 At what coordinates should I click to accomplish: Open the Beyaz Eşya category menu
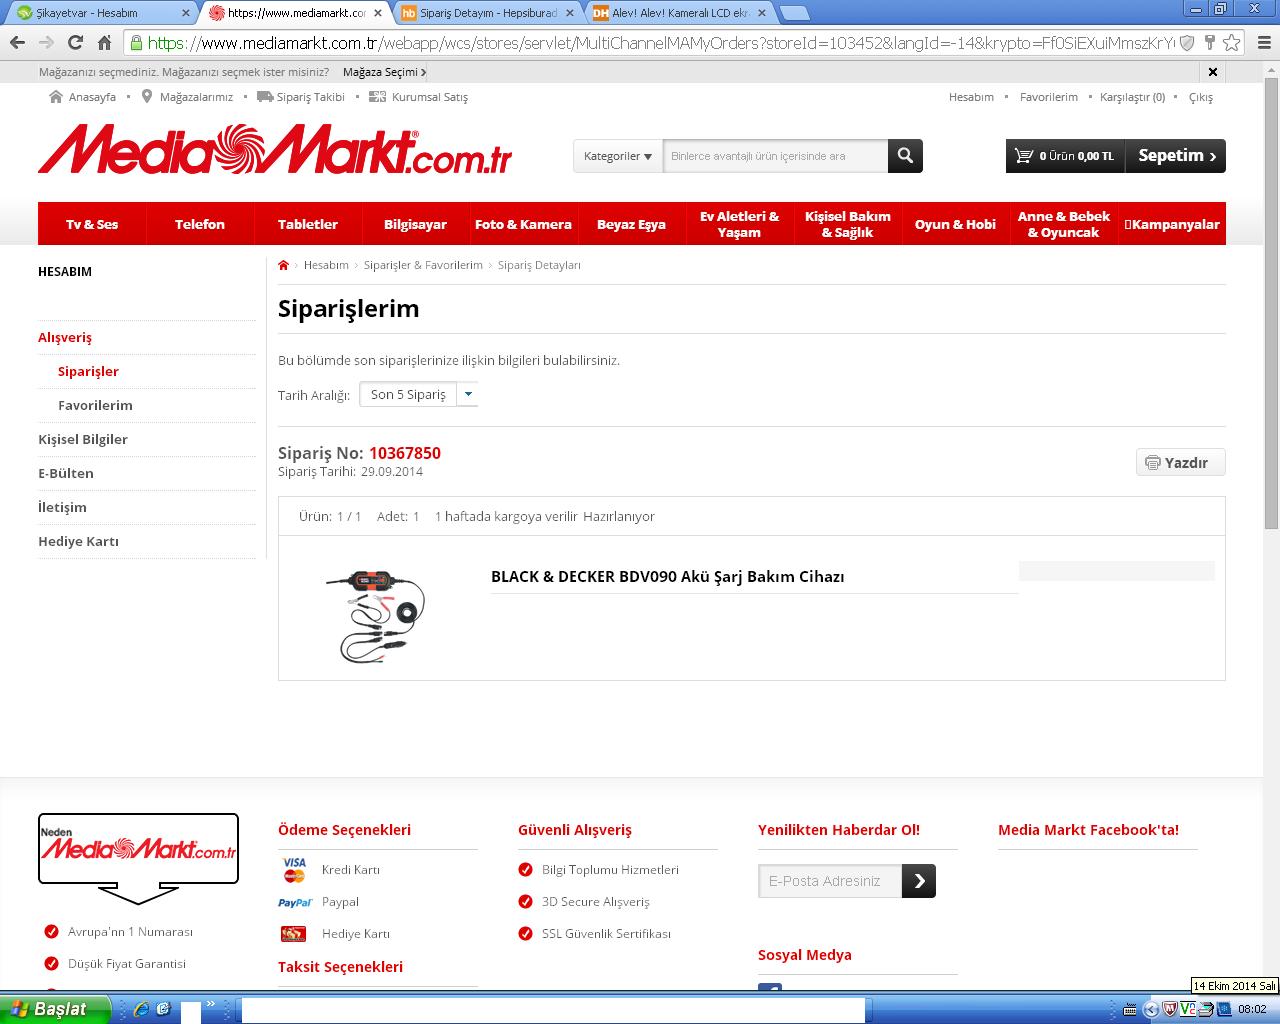click(631, 224)
